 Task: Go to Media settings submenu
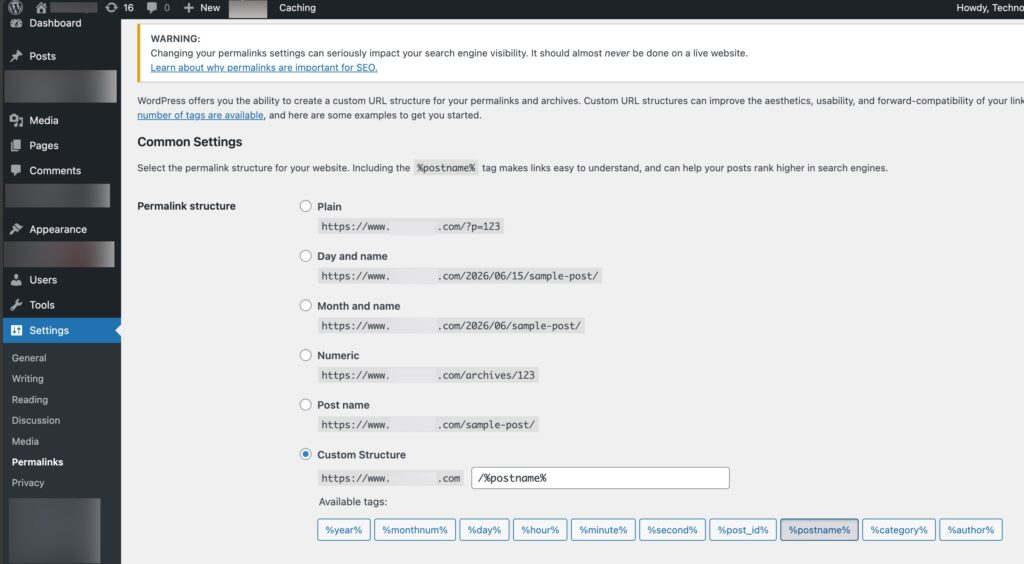pyautogui.click(x=25, y=441)
